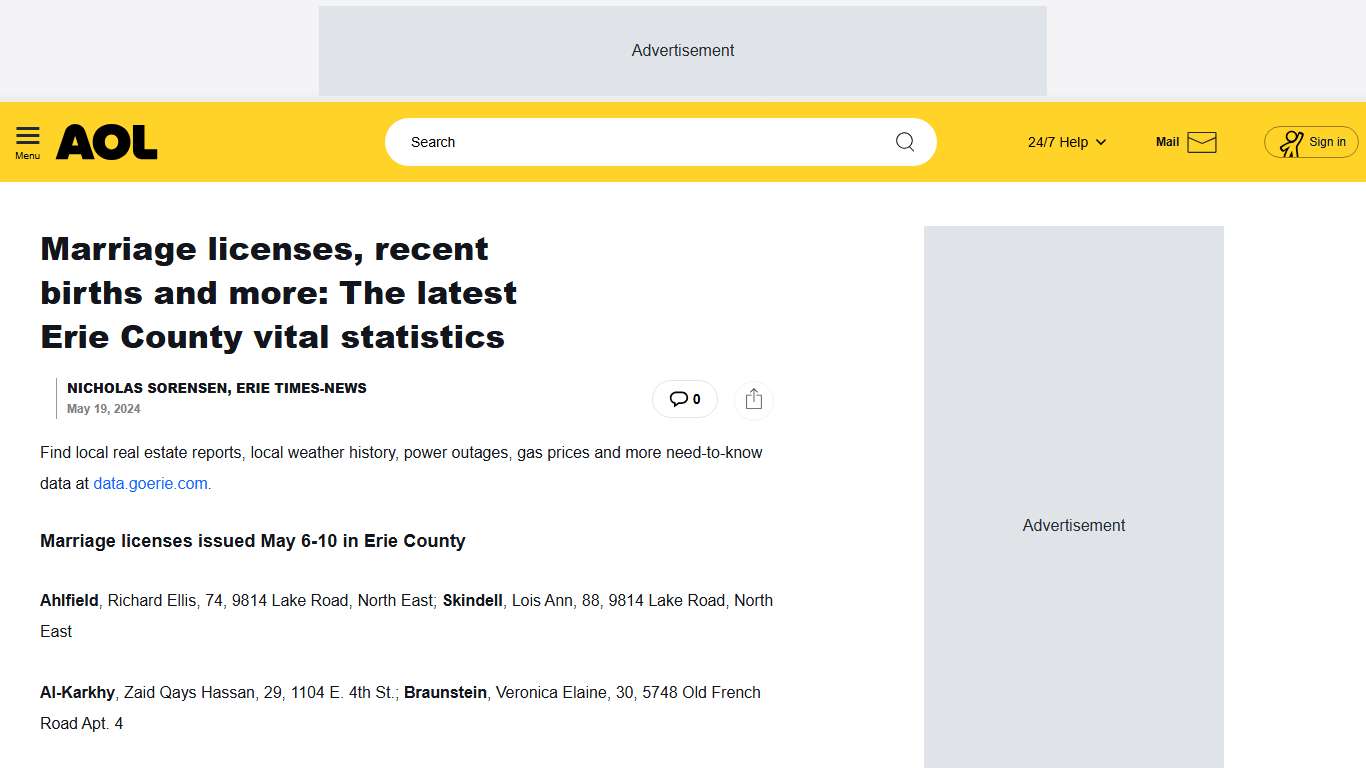Image resolution: width=1366 pixels, height=768 pixels.
Task: Click the Nicholas Sorensen author byline
Action: point(216,388)
